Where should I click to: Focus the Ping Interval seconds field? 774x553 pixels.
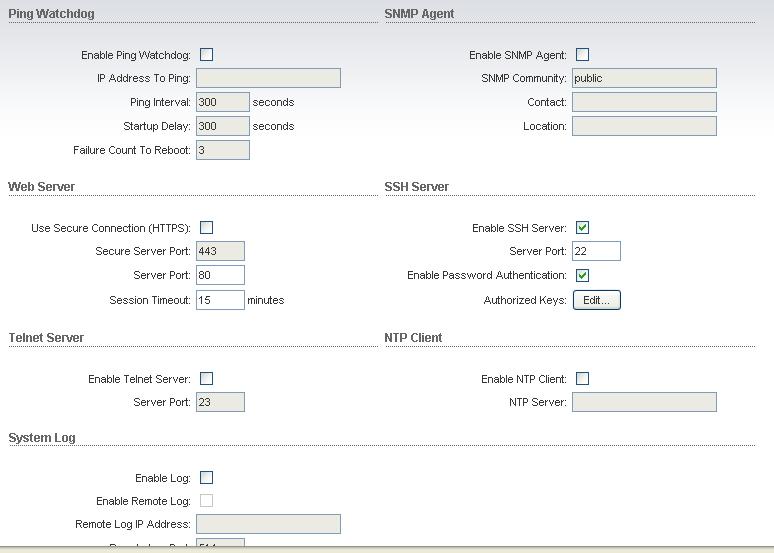(x=222, y=102)
